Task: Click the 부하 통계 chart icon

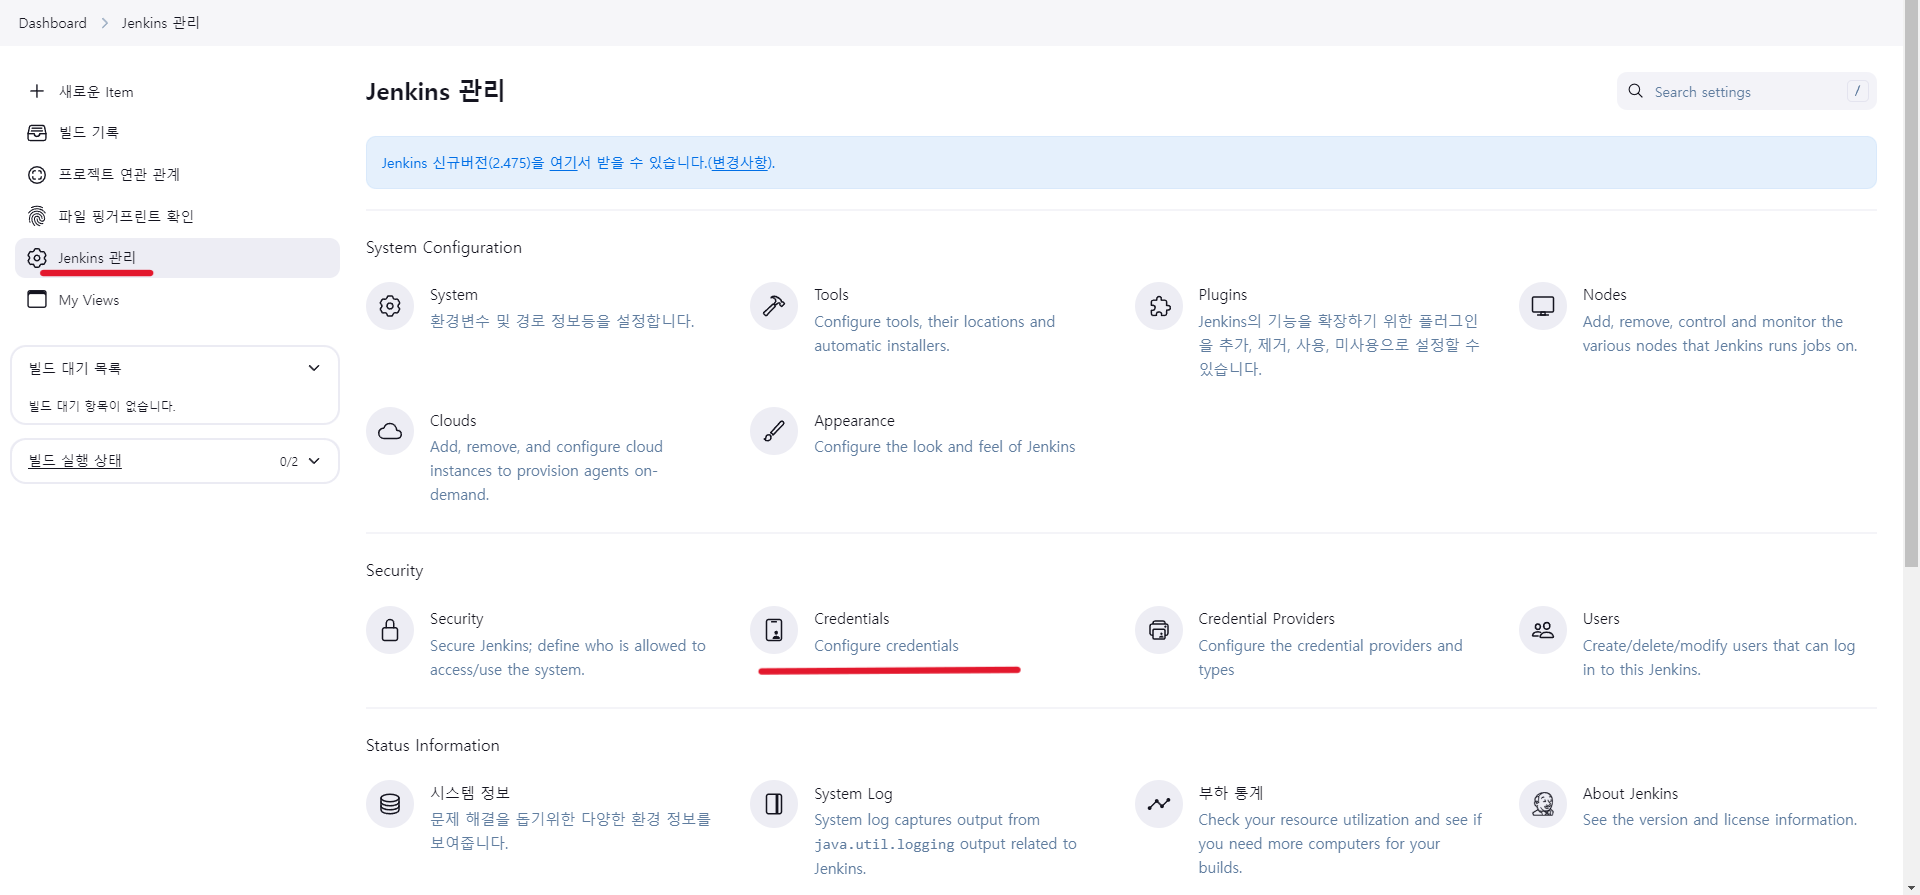Action: click(1159, 804)
